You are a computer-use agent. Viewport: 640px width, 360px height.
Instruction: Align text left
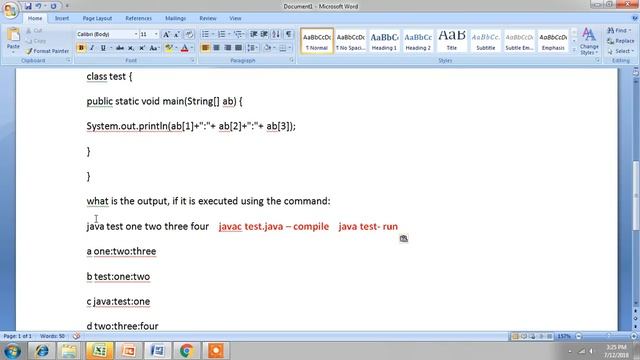[x=205, y=48]
